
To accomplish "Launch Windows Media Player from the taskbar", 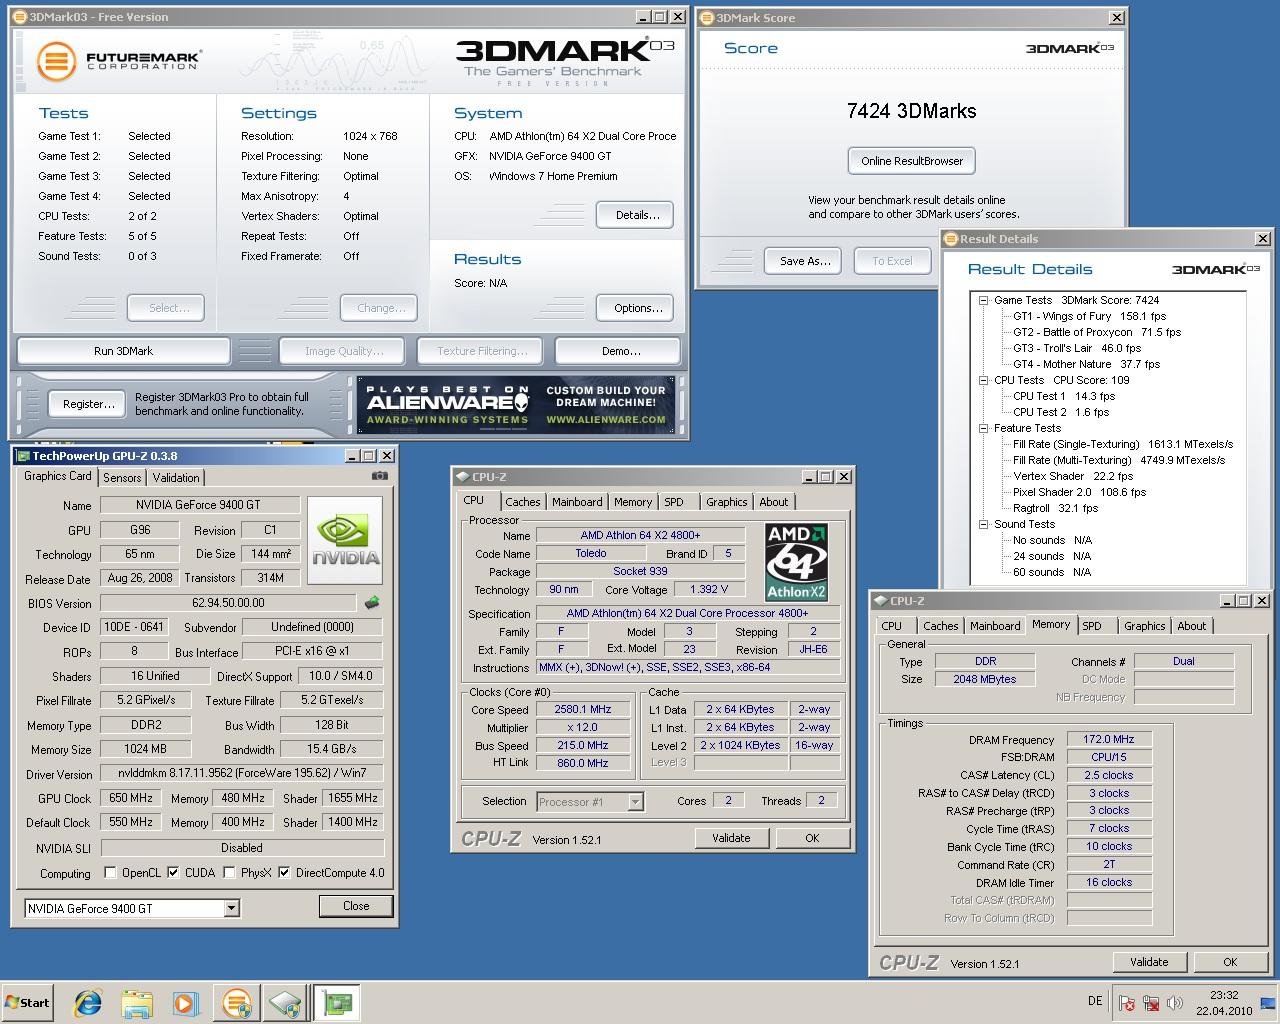I will coord(185,1002).
